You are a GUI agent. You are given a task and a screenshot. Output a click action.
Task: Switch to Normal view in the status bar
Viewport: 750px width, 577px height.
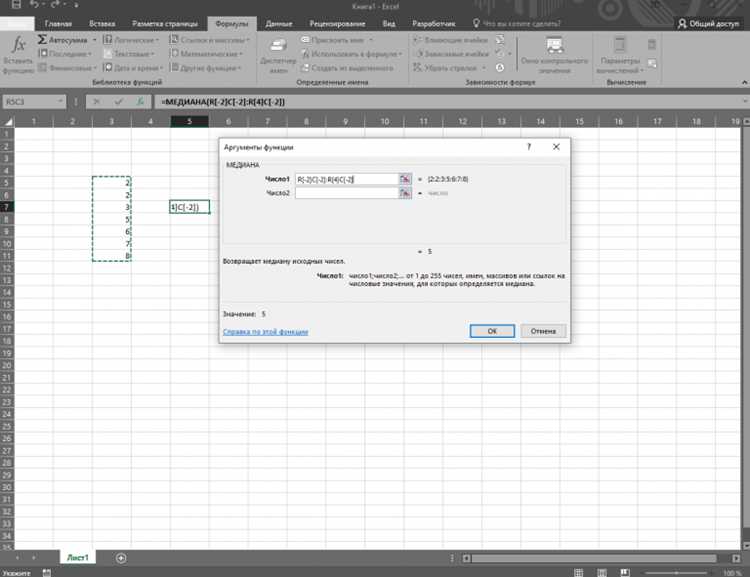click(578, 573)
